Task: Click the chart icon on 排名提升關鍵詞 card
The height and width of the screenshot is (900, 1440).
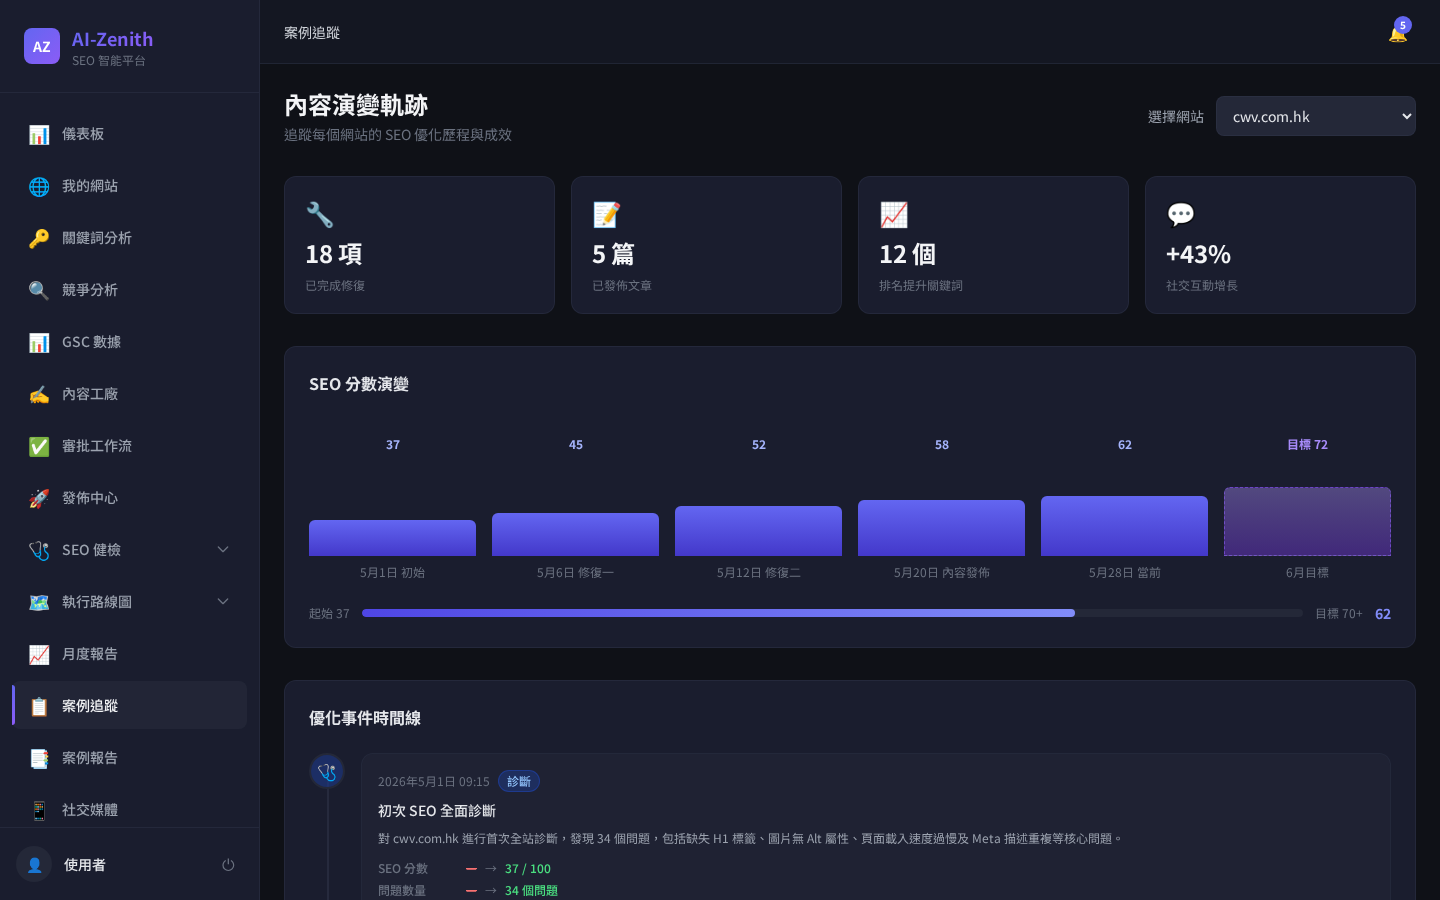Action: (x=893, y=214)
